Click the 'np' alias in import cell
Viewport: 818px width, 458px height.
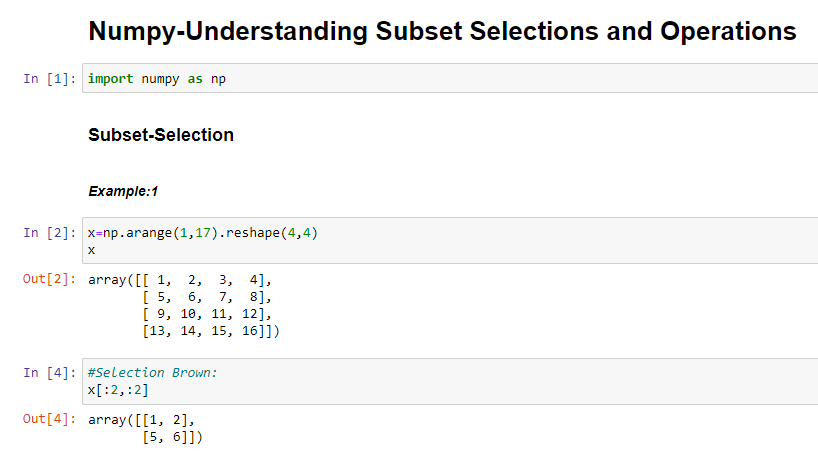tap(219, 79)
